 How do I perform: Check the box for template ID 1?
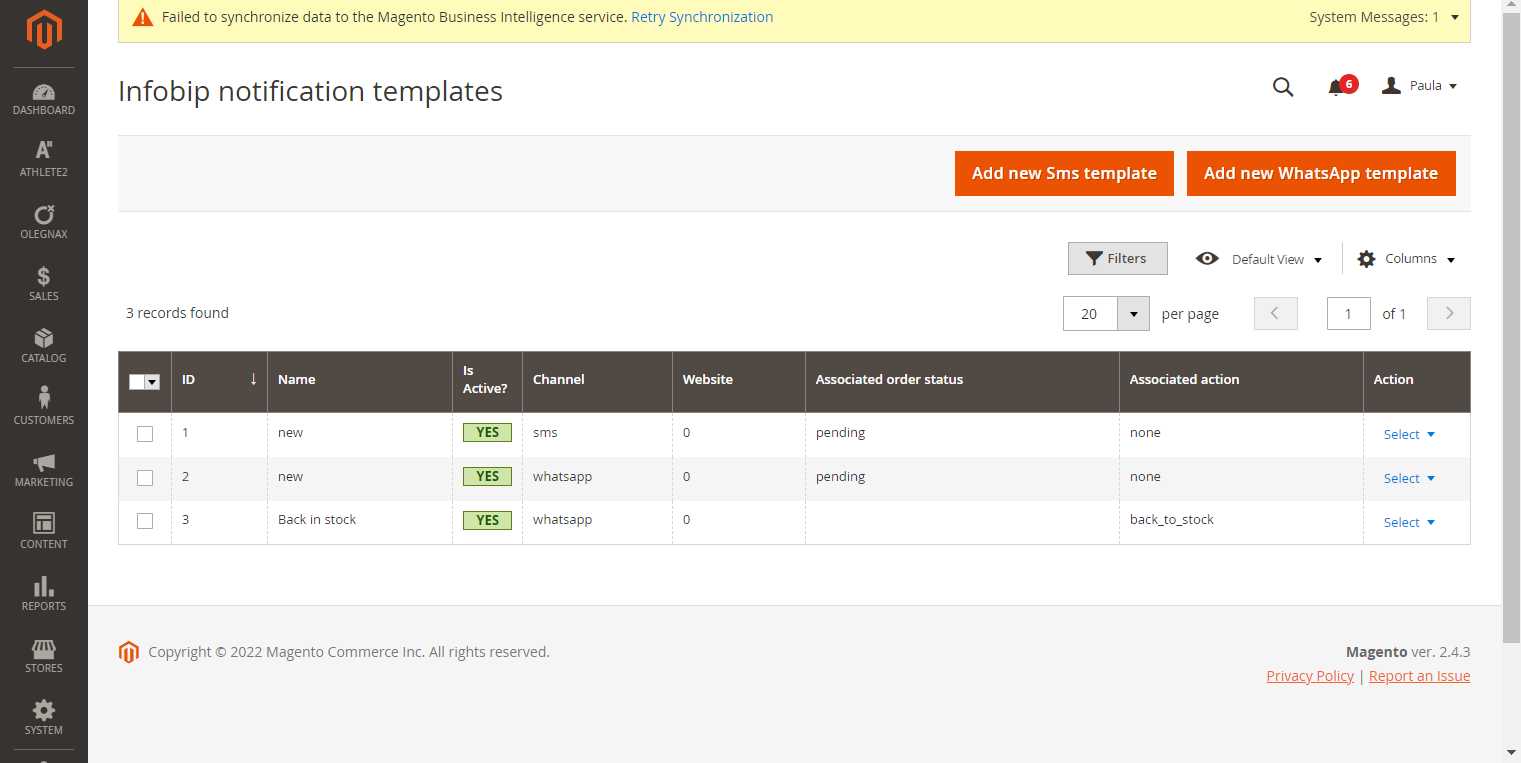pos(145,434)
